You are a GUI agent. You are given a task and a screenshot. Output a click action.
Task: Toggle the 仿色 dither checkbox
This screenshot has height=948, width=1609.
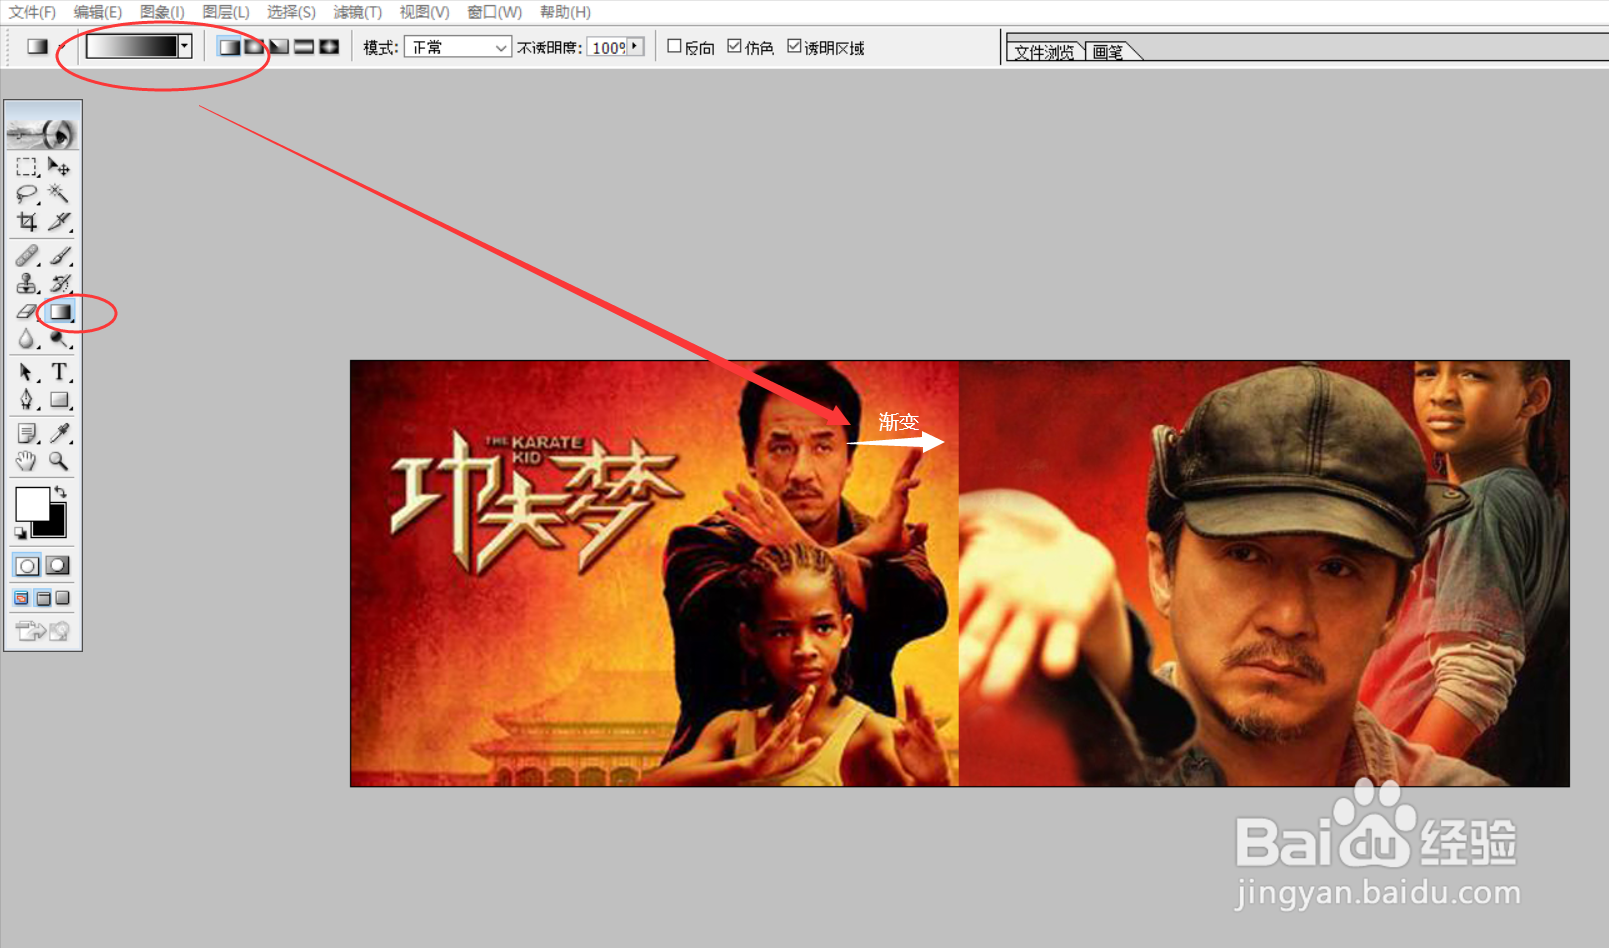click(x=734, y=46)
